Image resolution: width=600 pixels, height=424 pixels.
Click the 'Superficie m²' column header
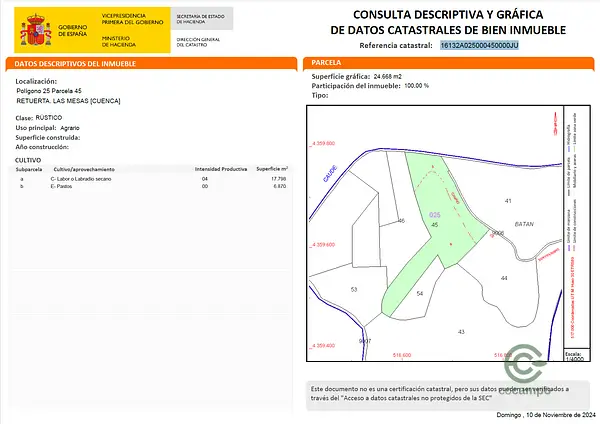[x=272, y=168]
